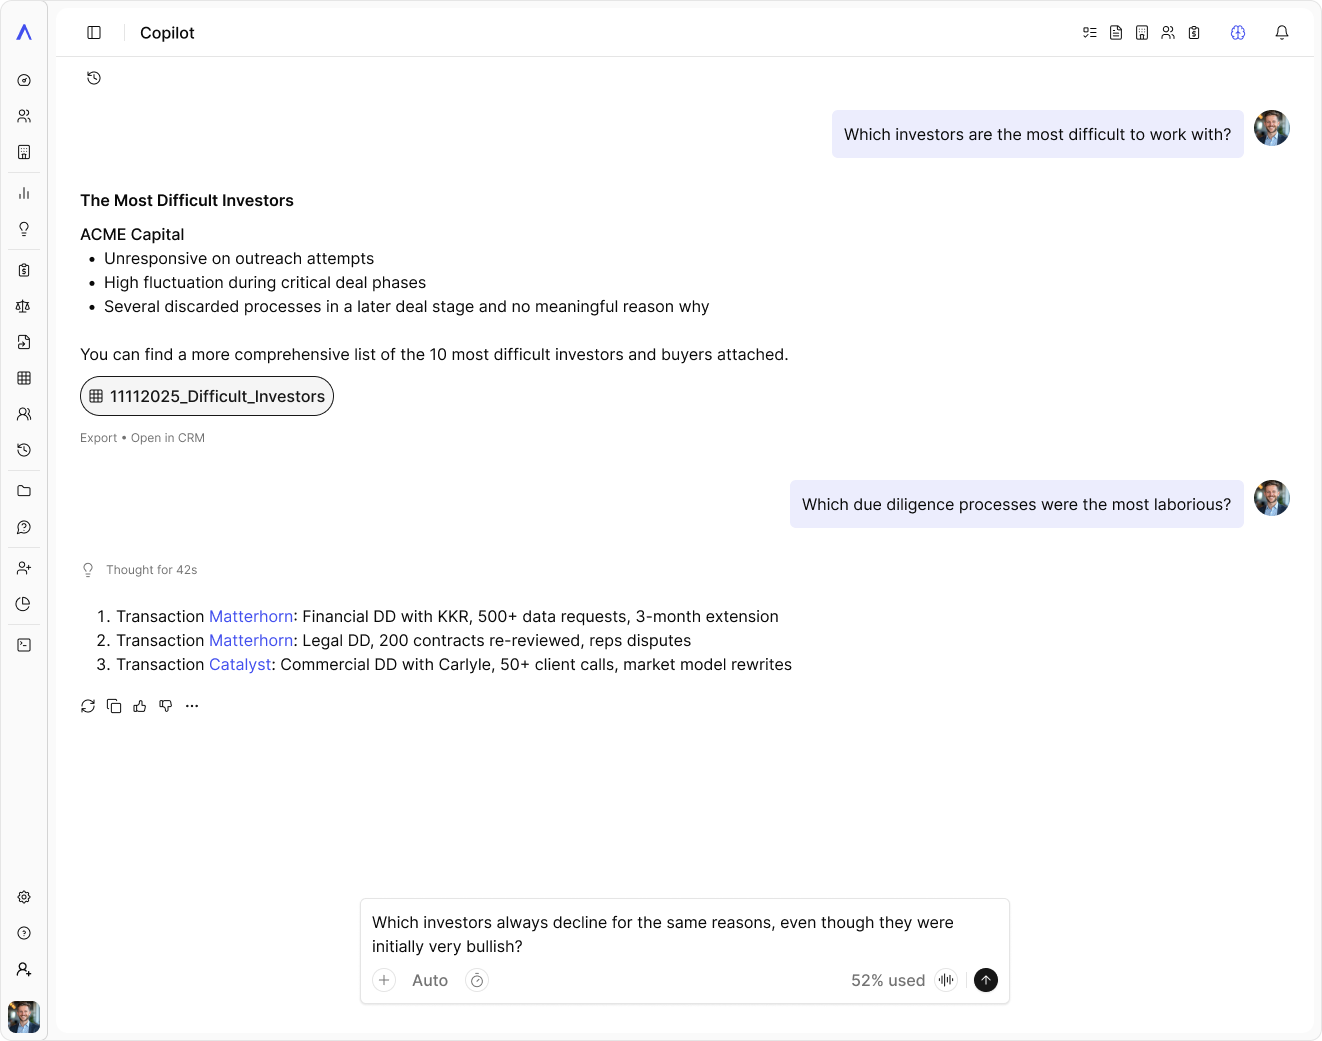Click 'Open in CRM' link

(168, 438)
